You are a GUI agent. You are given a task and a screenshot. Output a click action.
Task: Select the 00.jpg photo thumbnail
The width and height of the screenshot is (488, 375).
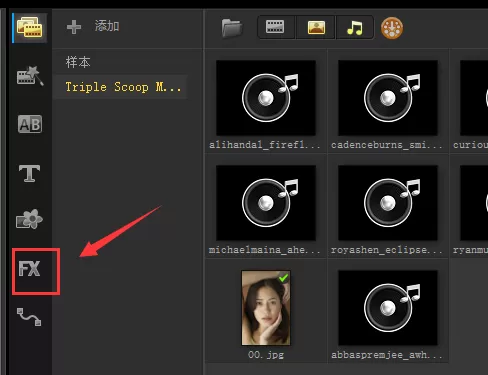266,308
